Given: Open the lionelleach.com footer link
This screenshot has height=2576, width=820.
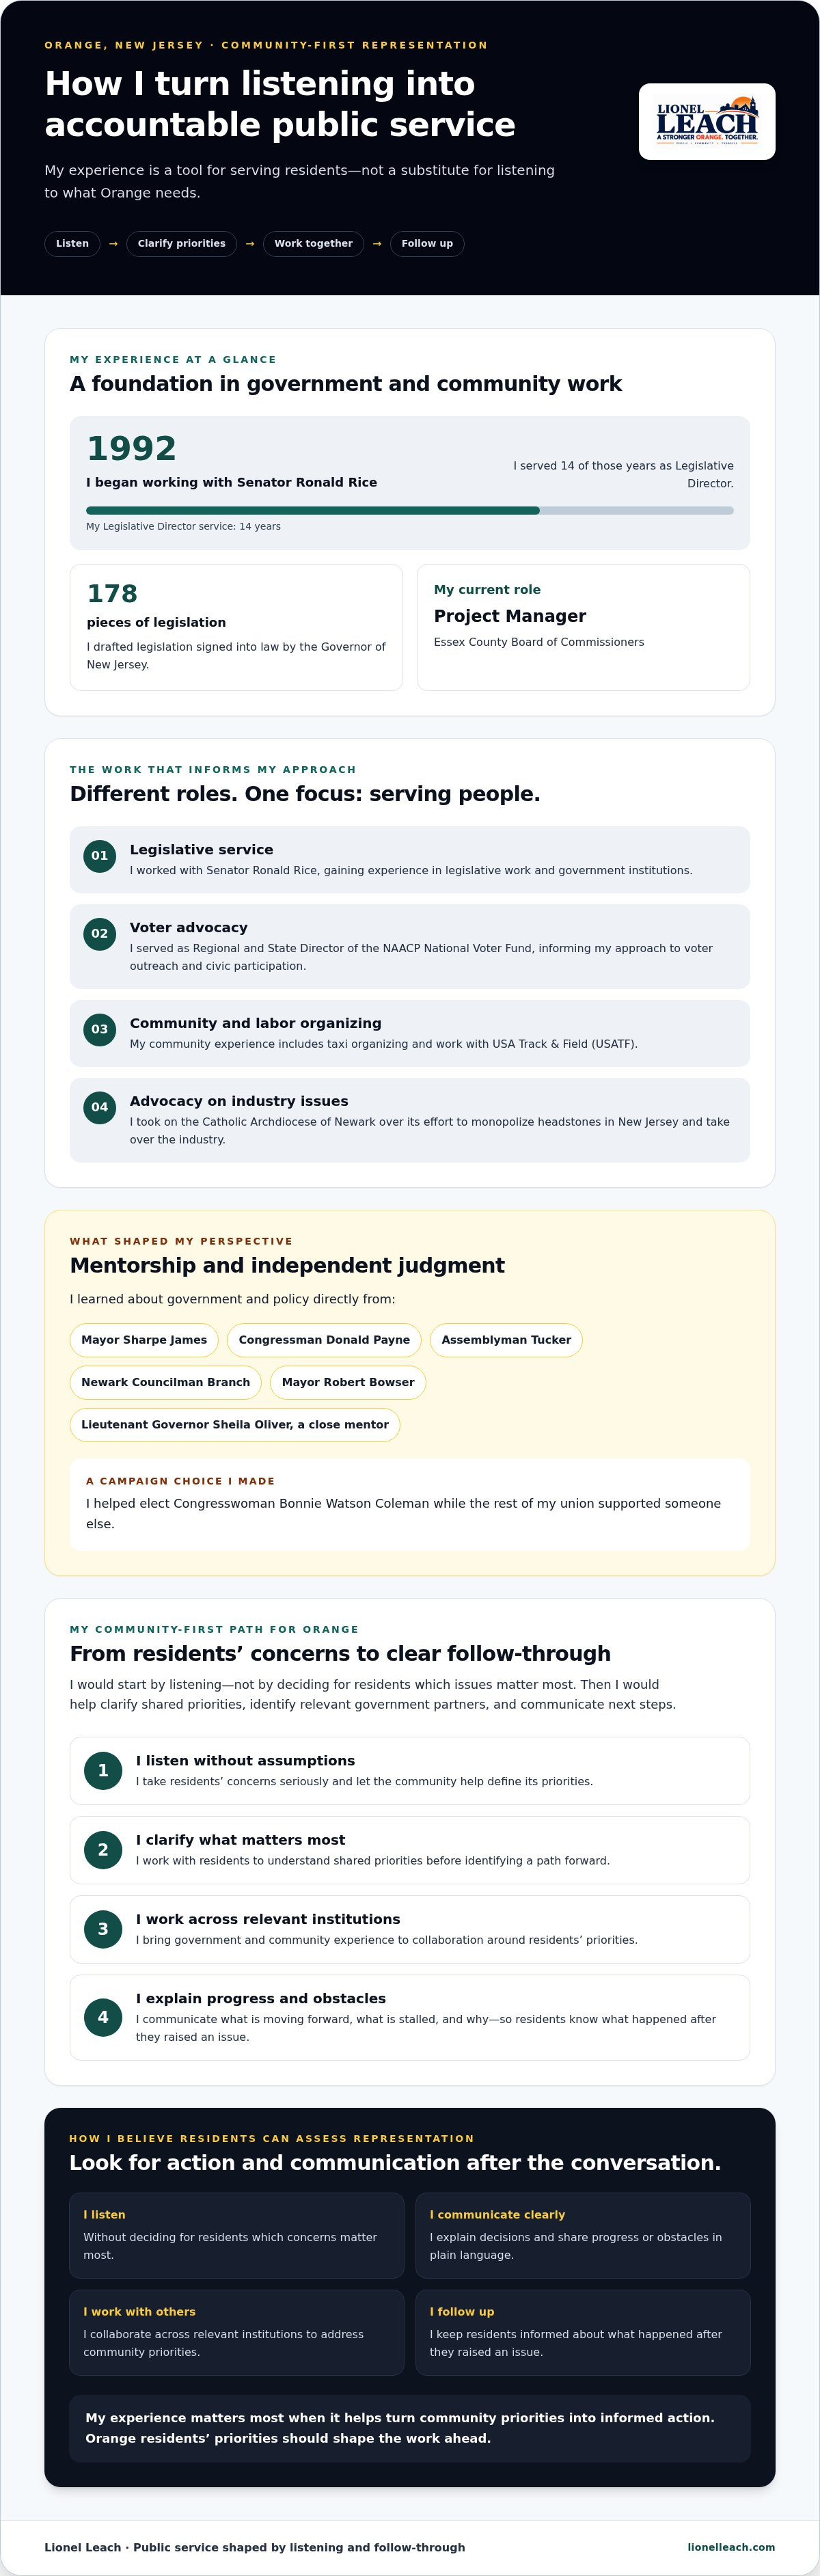Looking at the screenshot, I should (731, 2547).
